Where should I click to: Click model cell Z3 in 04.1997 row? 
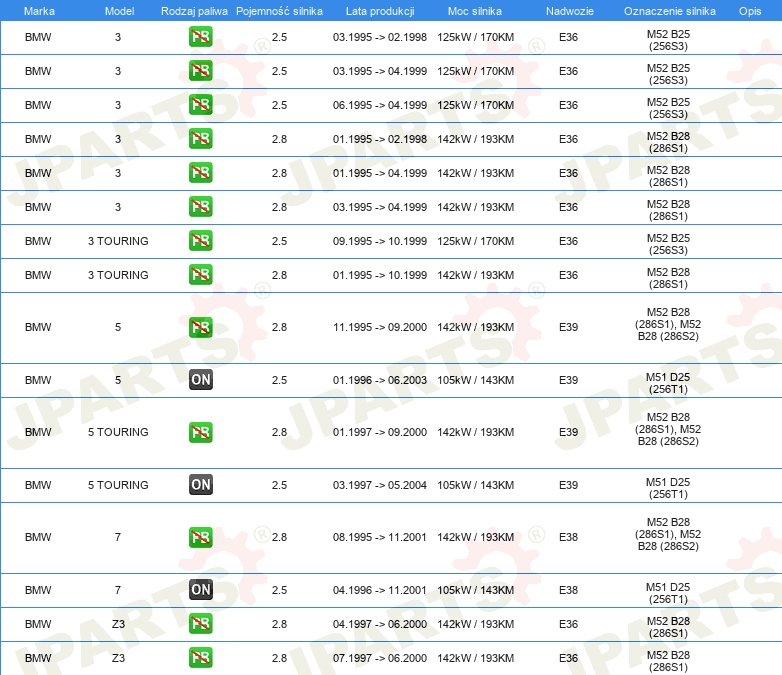[118, 624]
